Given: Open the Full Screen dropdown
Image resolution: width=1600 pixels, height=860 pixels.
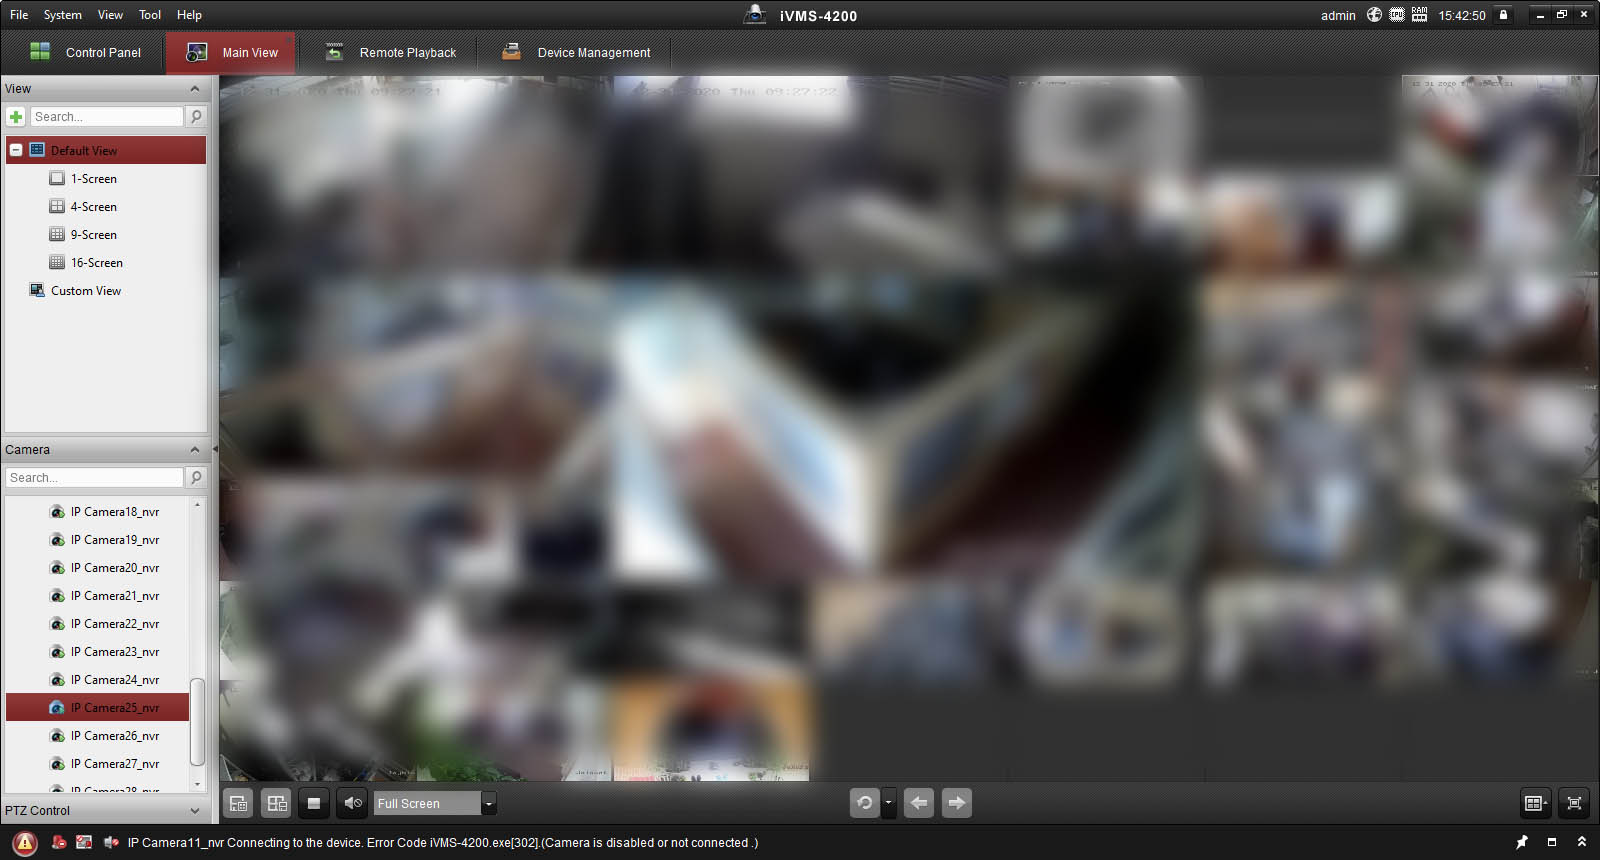Looking at the screenshot, I should coord(489,803).
